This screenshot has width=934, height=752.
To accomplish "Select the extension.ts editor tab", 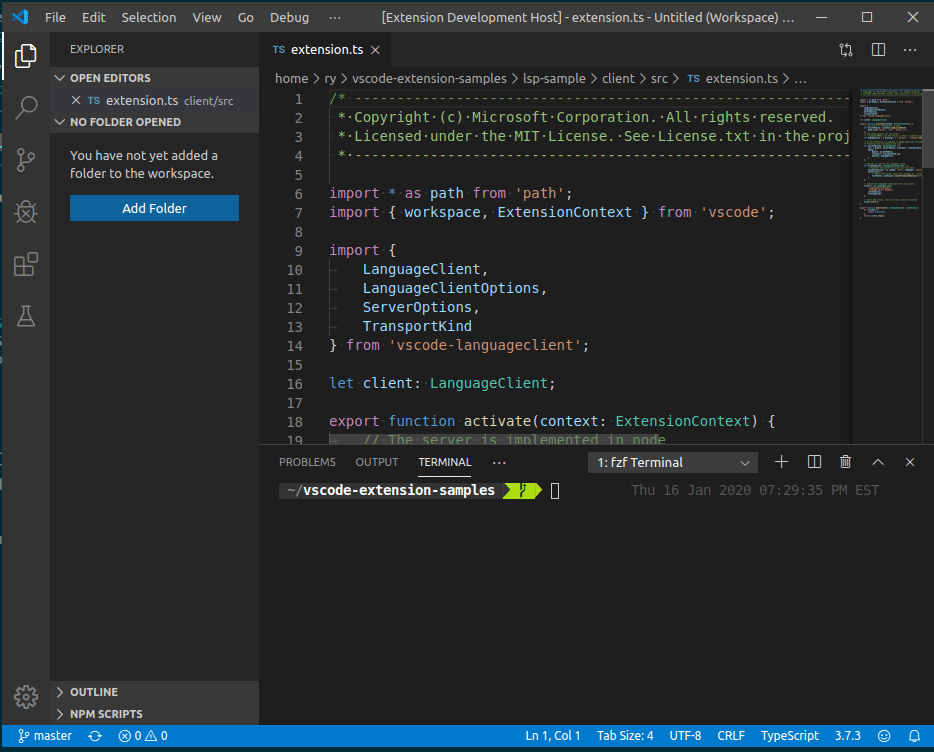I will [326, 50].
